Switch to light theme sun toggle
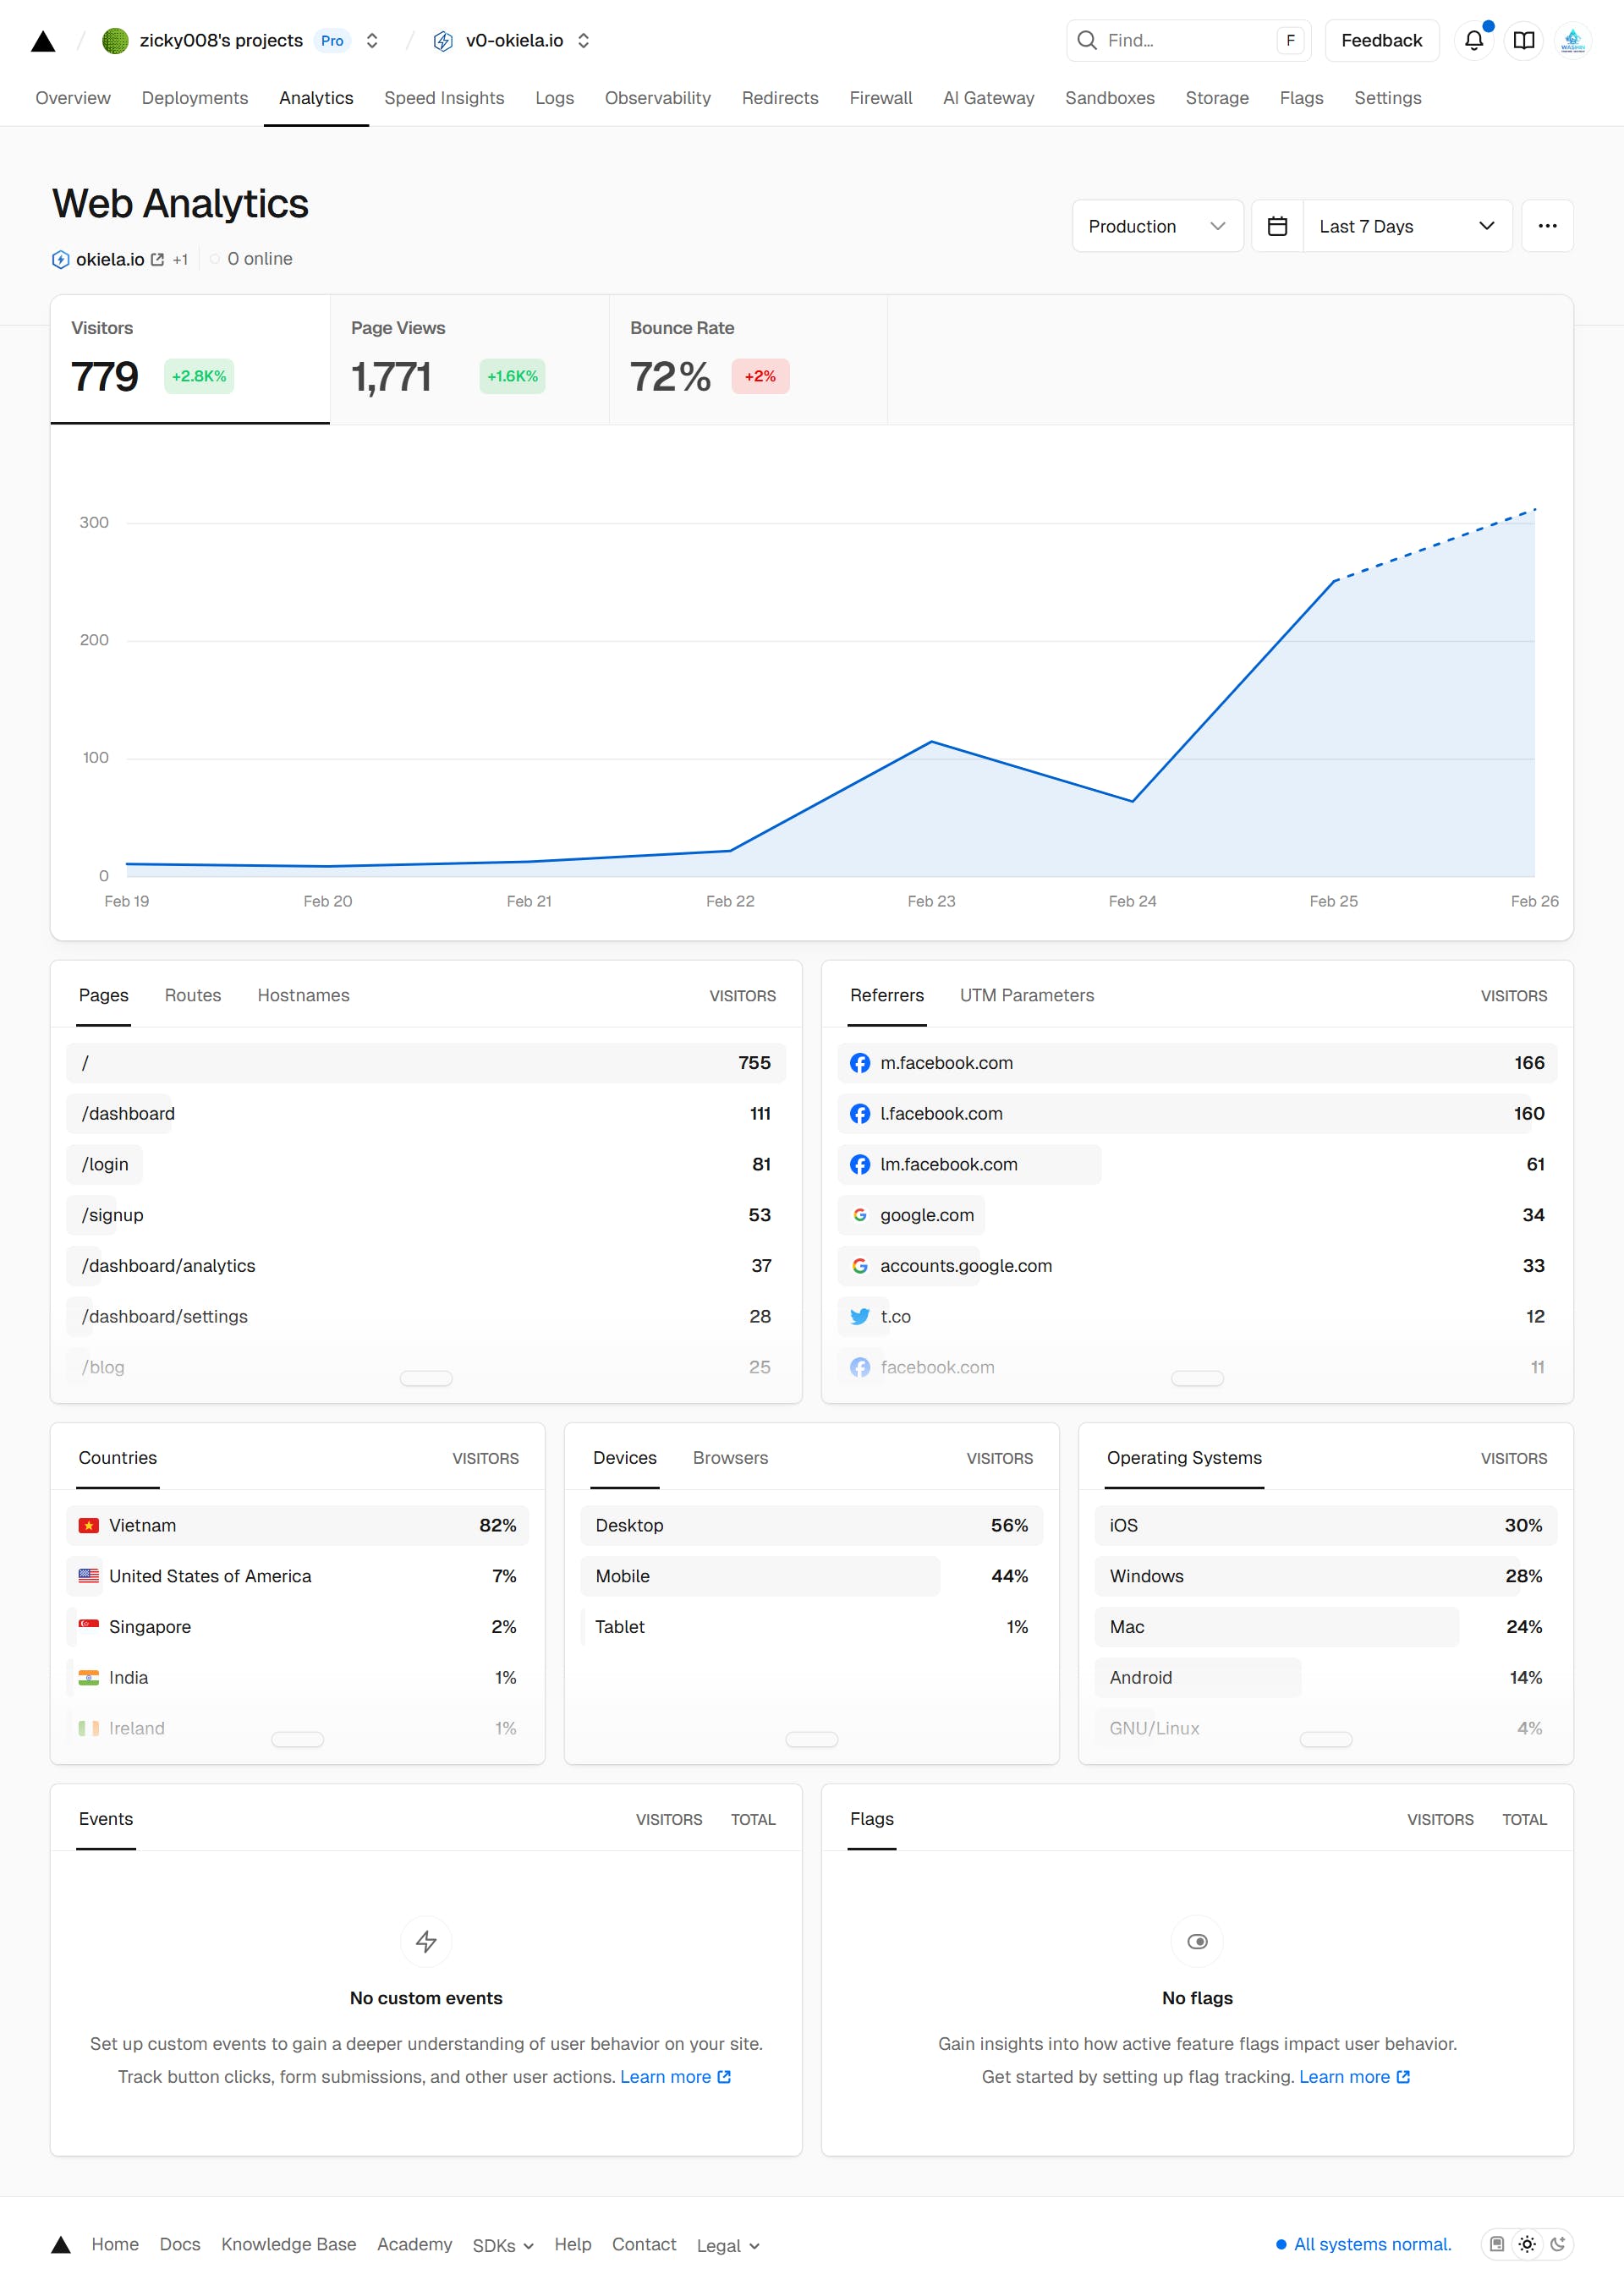The width and height of the screenshot is (1624, 2296). coord(1527,2244)
